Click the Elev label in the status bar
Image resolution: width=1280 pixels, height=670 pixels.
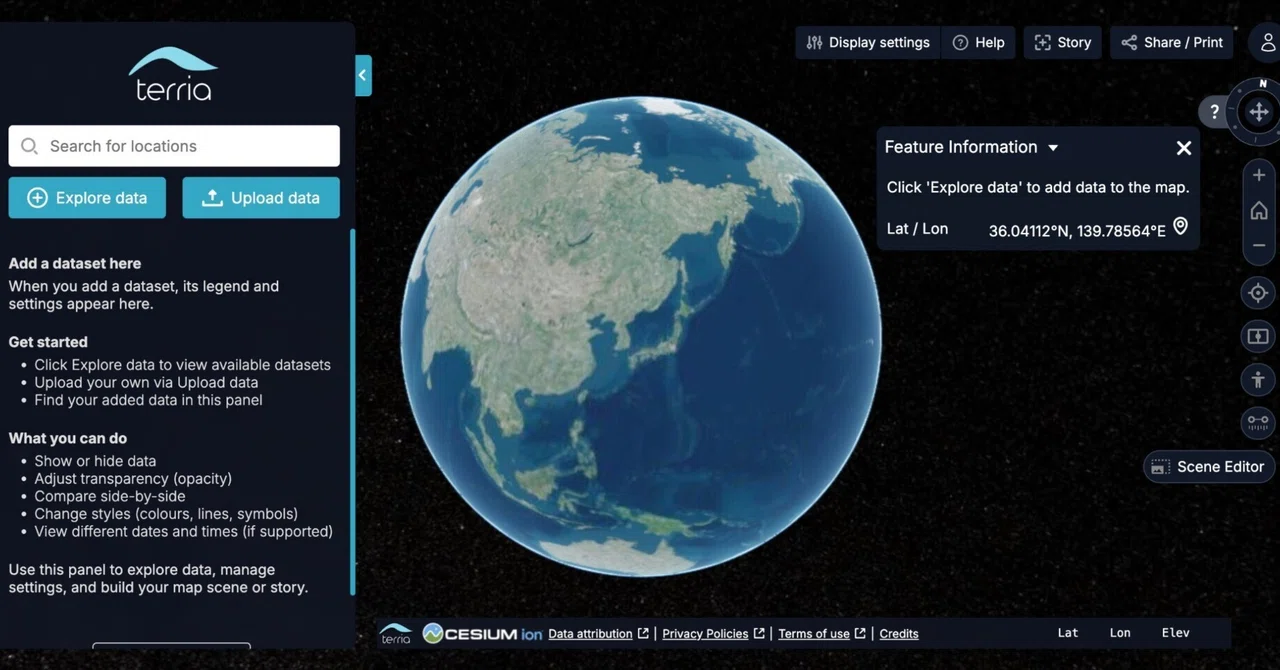1176,633
